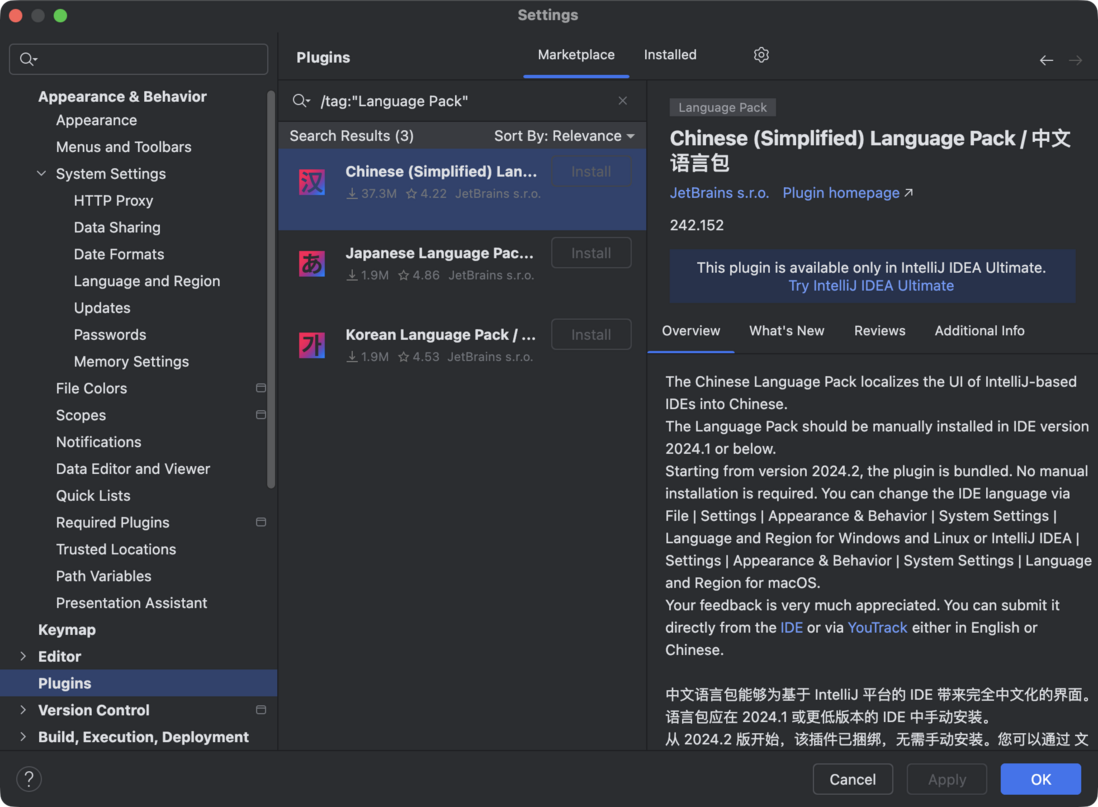Select the Chinese Language Pack plugin icon
Viewport: 1098px width, 807px height.
coord(312,182)
